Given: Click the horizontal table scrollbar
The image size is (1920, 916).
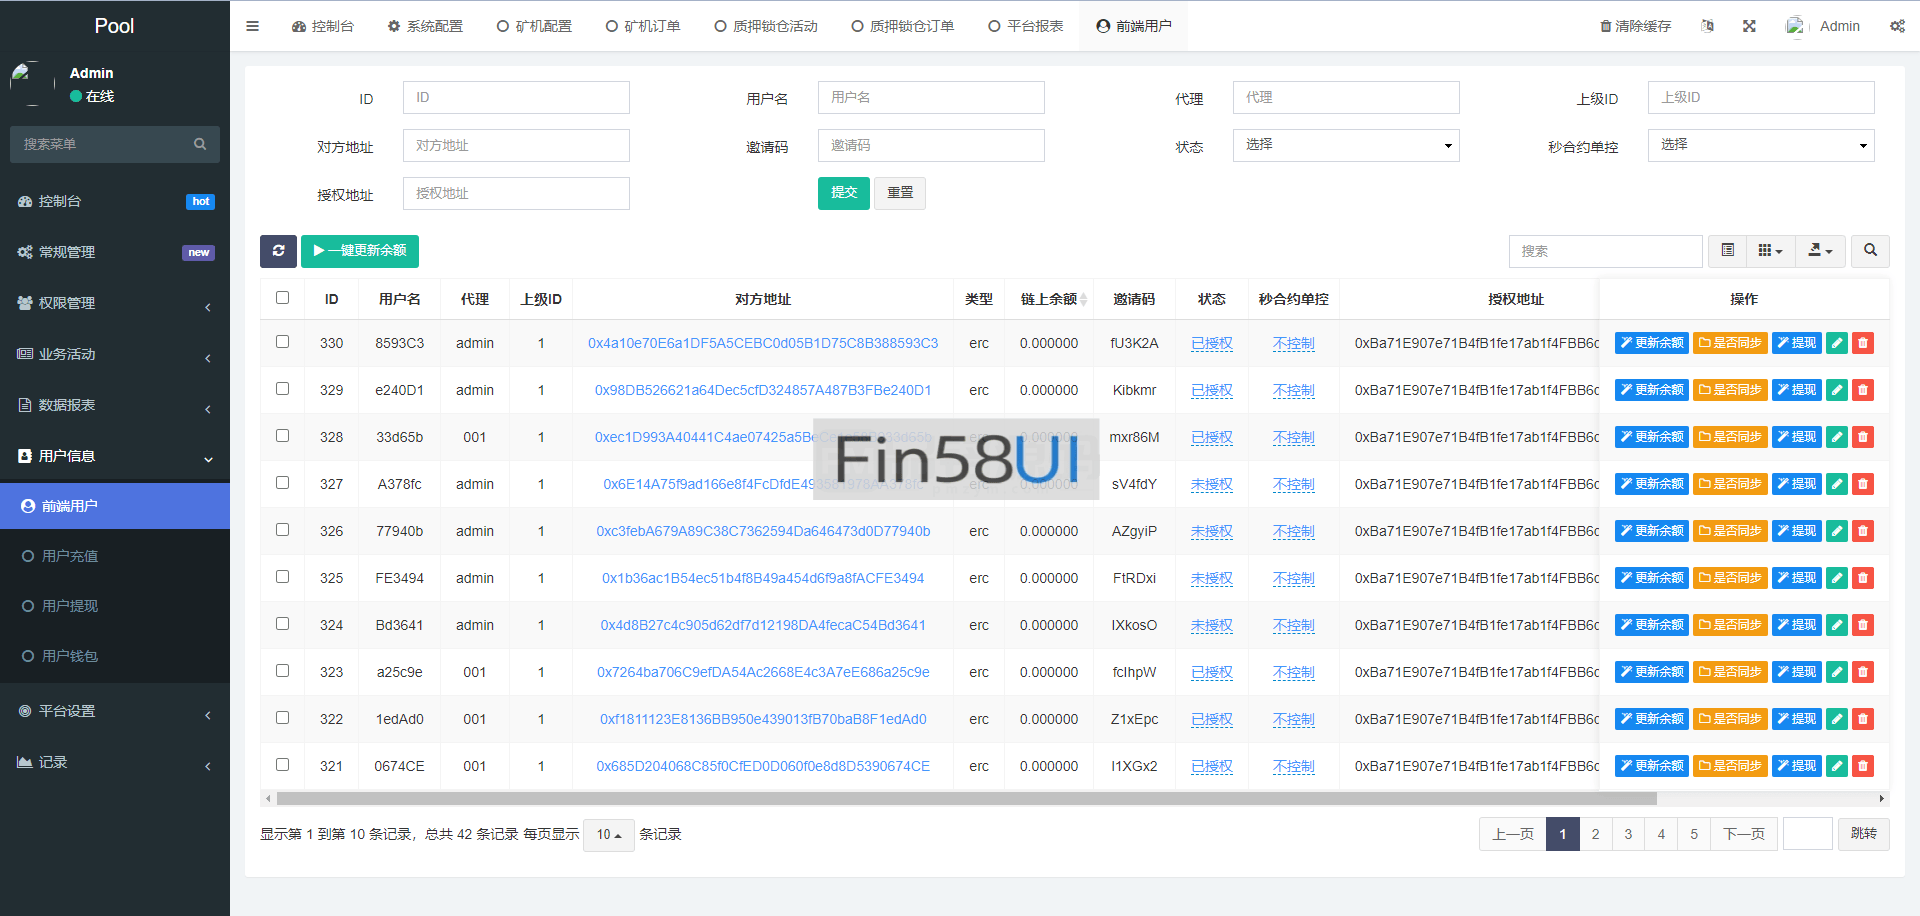Looking at the screenshot, I should pyautogui.click(x=965, y=799).
